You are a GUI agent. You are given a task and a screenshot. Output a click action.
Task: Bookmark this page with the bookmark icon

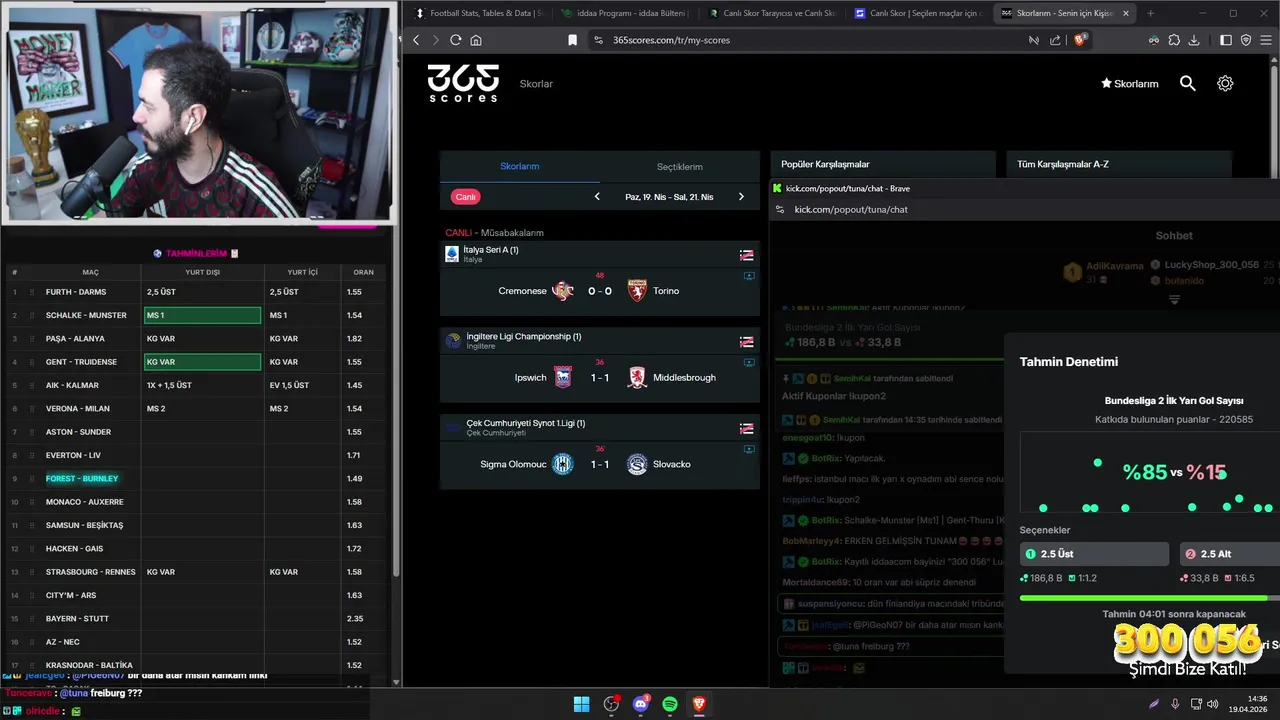pos(572,40)
